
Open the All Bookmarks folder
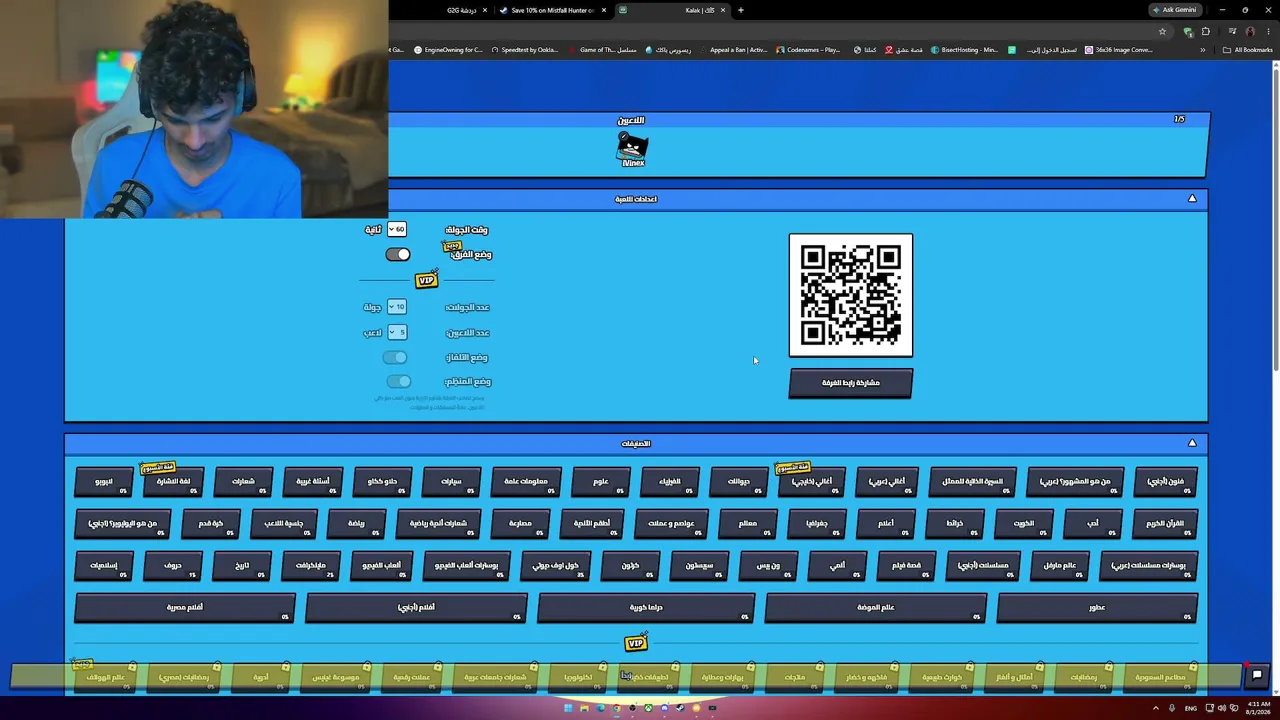click(x=1248, y=50)
